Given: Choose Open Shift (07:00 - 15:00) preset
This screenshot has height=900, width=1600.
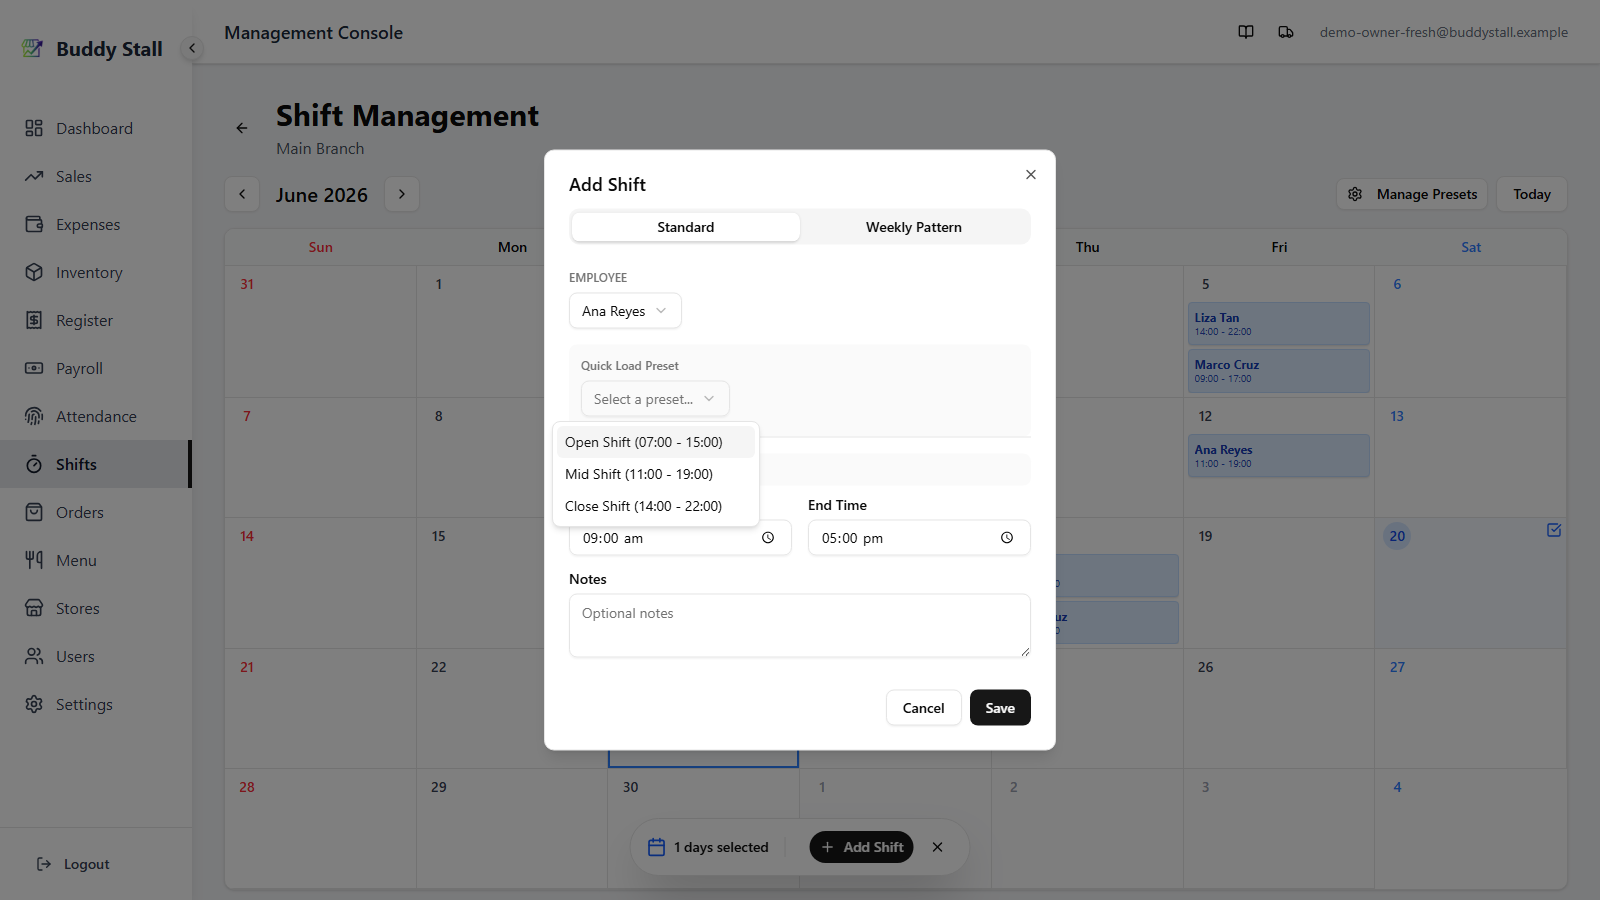Looking at the screenshot, I should pyautogui.click(x=656, y=442).
